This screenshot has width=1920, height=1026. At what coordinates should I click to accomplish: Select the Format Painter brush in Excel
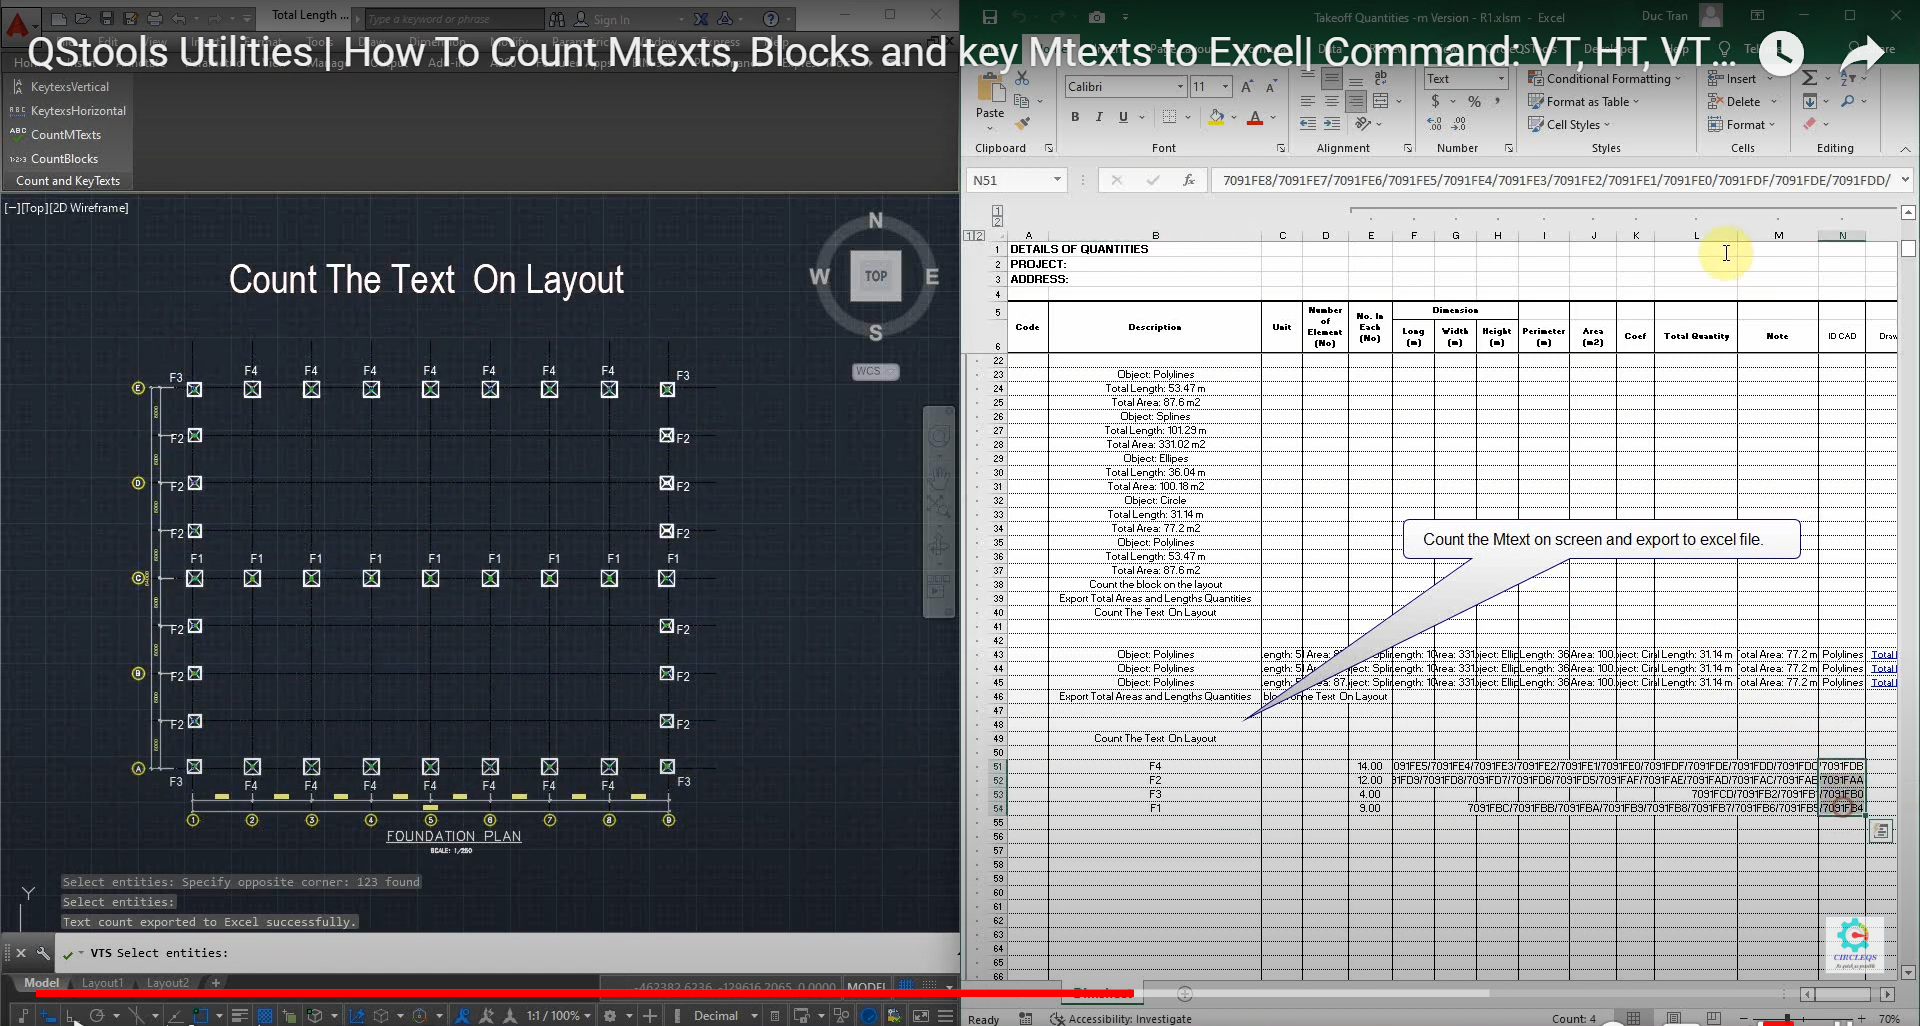1022,123
